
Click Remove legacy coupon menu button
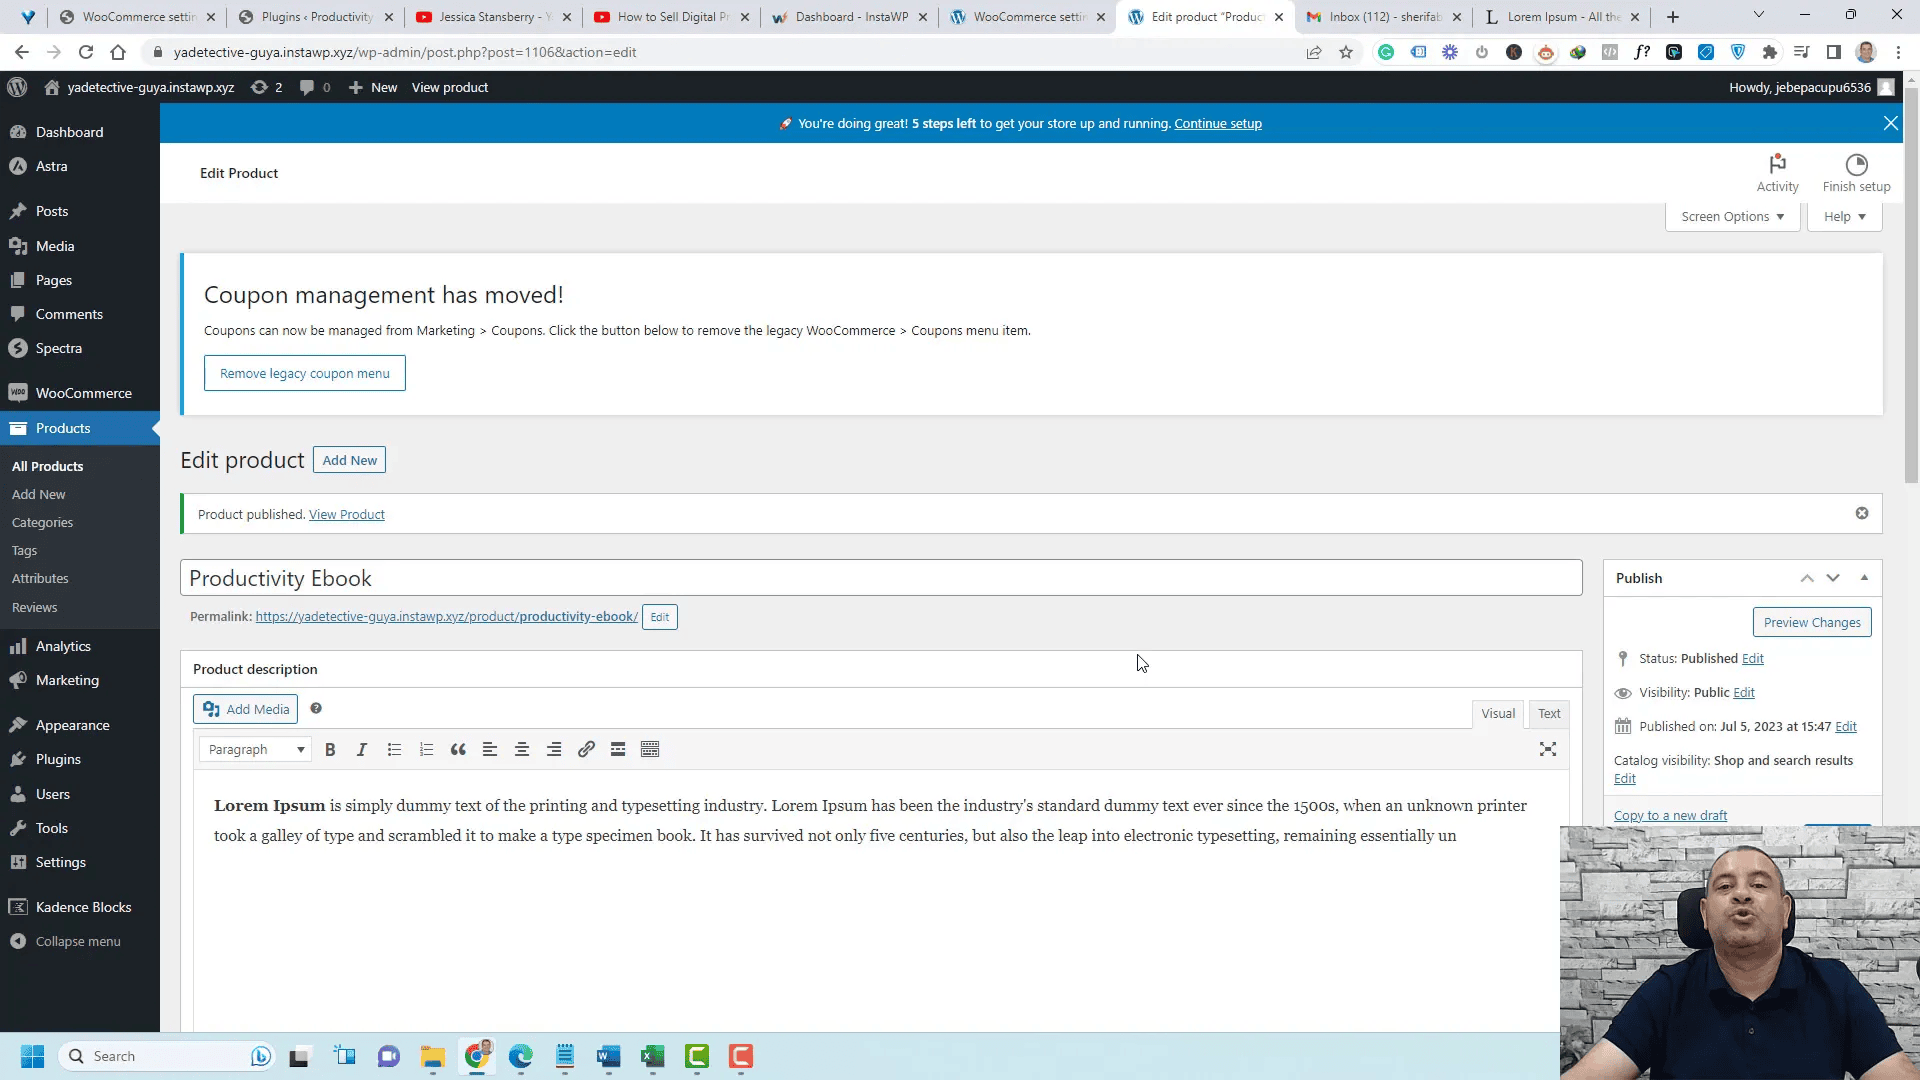[305, 373]
